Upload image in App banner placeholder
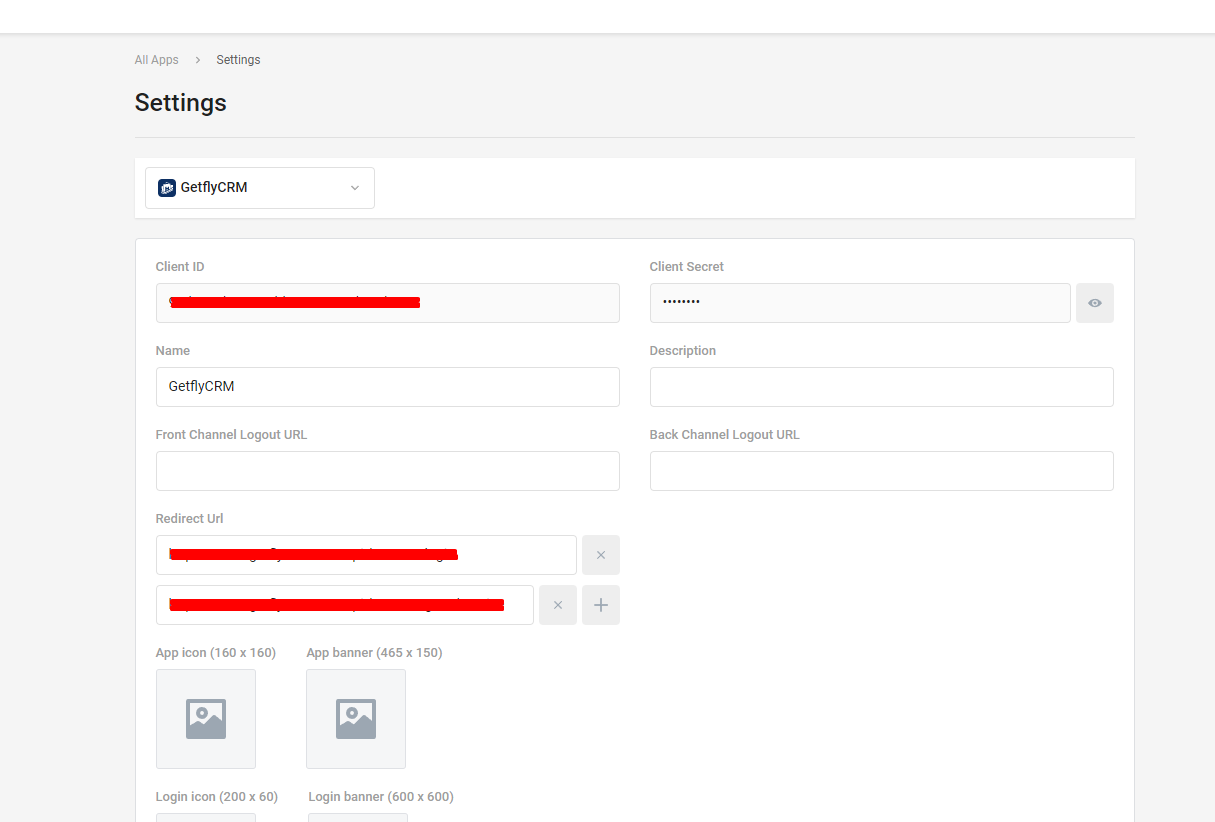Image resolution: width=1215 pixels, height=822 pixels. 356,719
